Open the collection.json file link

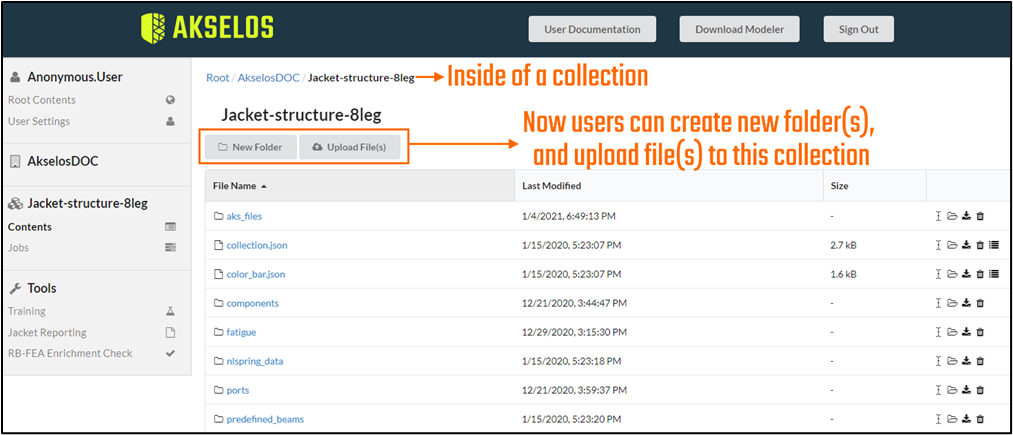click(x=257, y=246)
